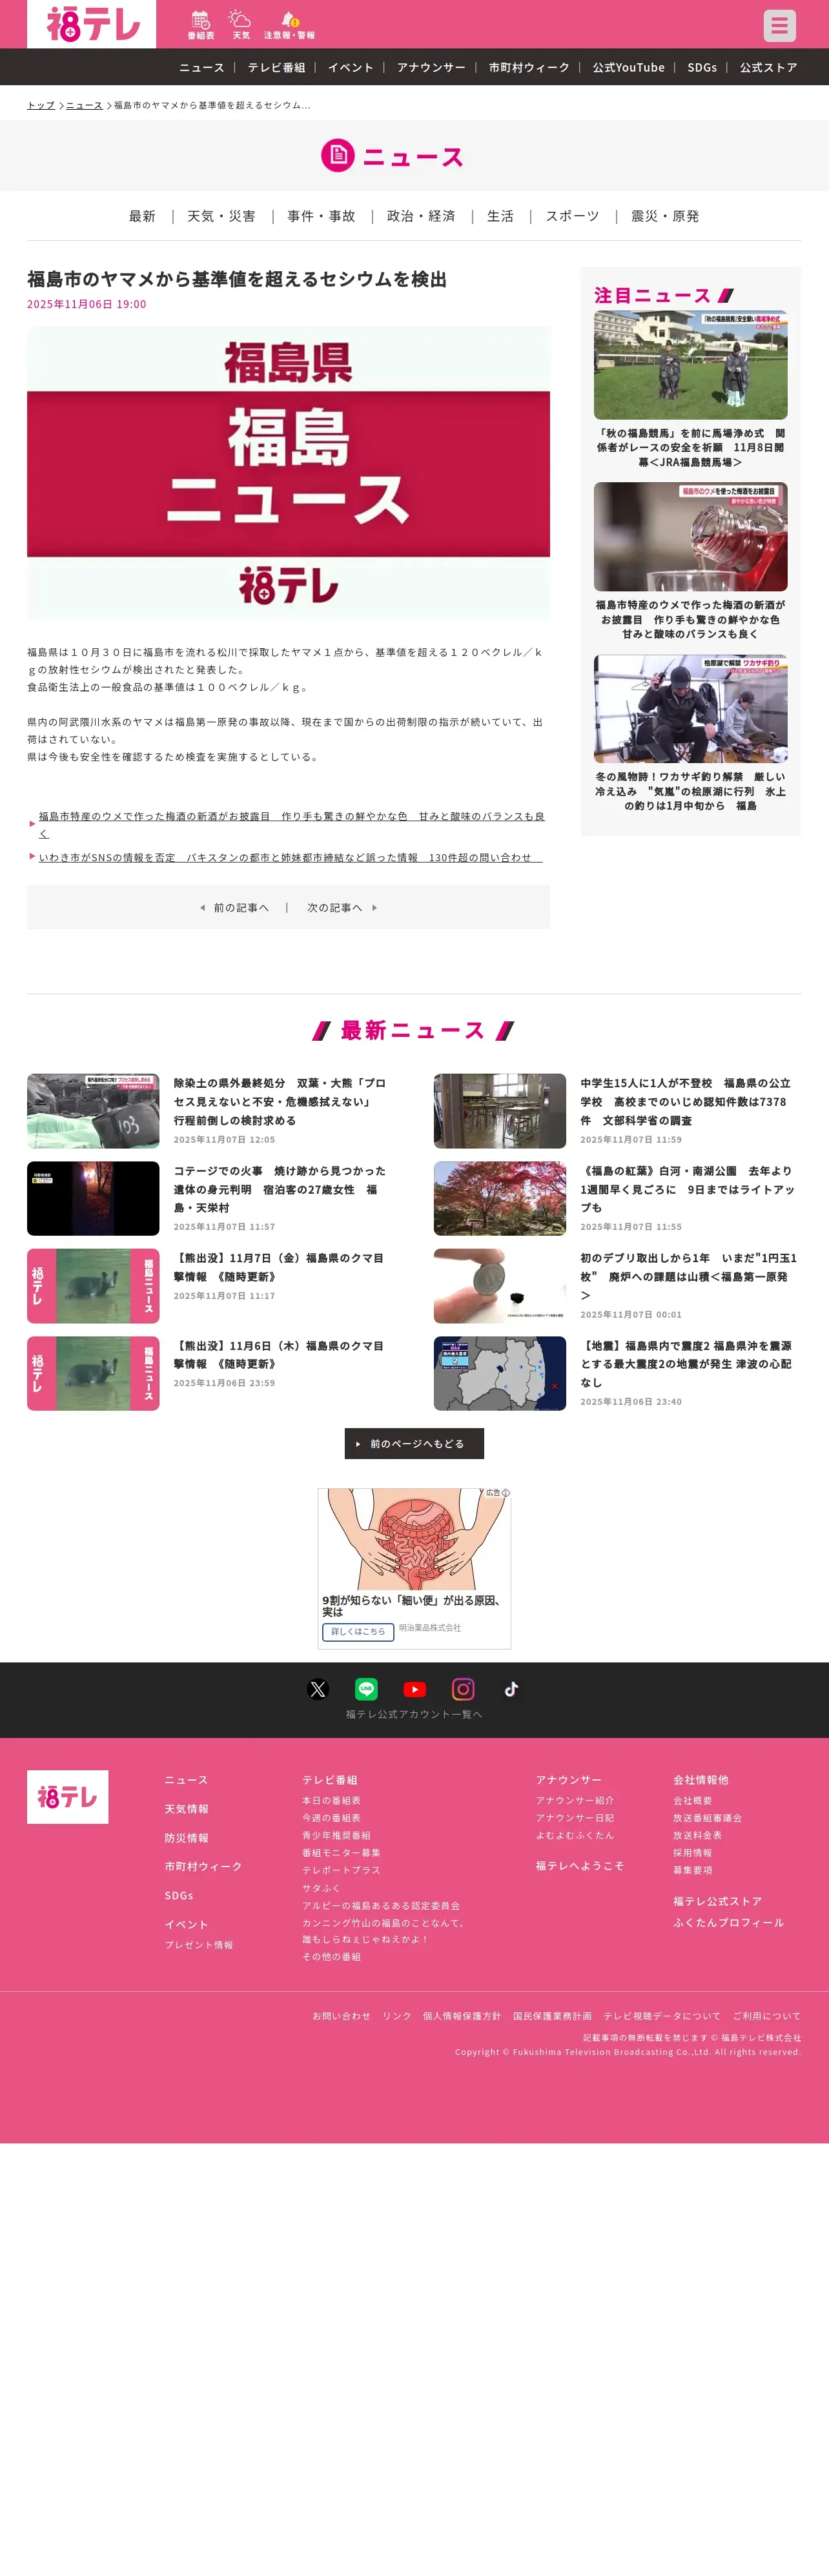Open 防災情報 in the footer
Image resolution: width=829 pixels, height=2576 pixels.
point(187,1838)
